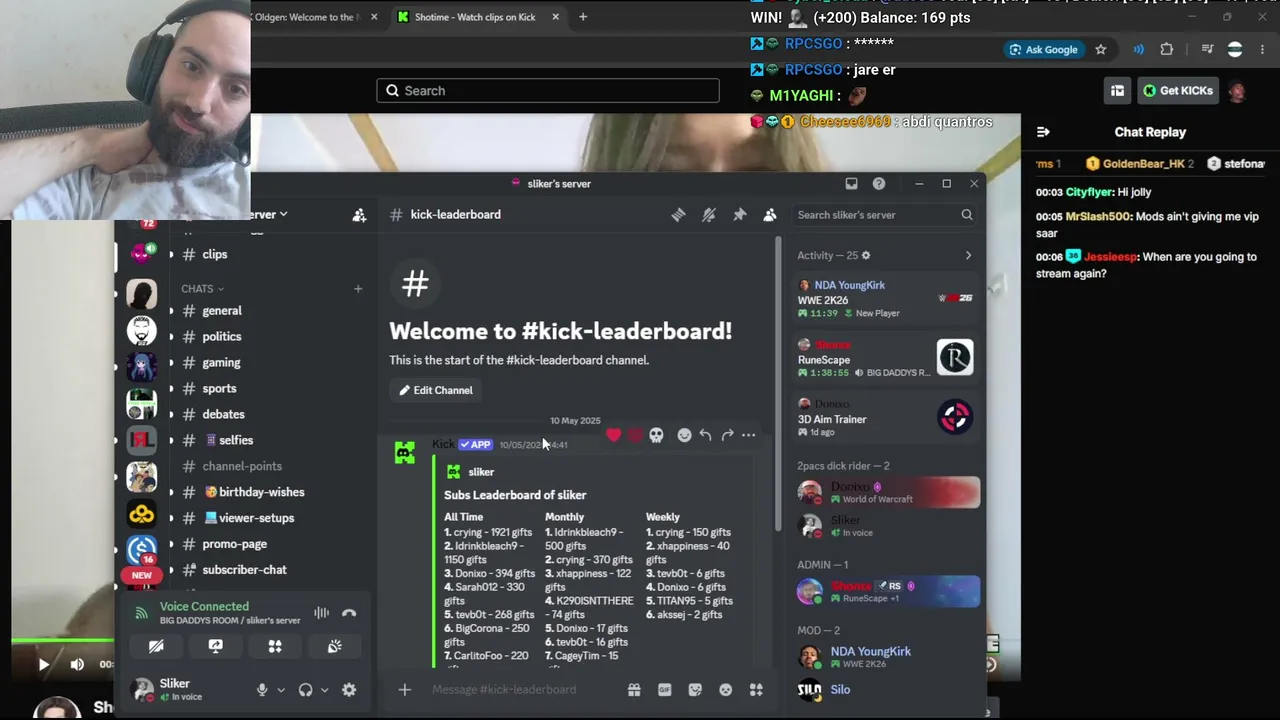This screenshot has width=1280, height=720.
Task: Add skull reaction to Kick message
Action: [656, 435]
